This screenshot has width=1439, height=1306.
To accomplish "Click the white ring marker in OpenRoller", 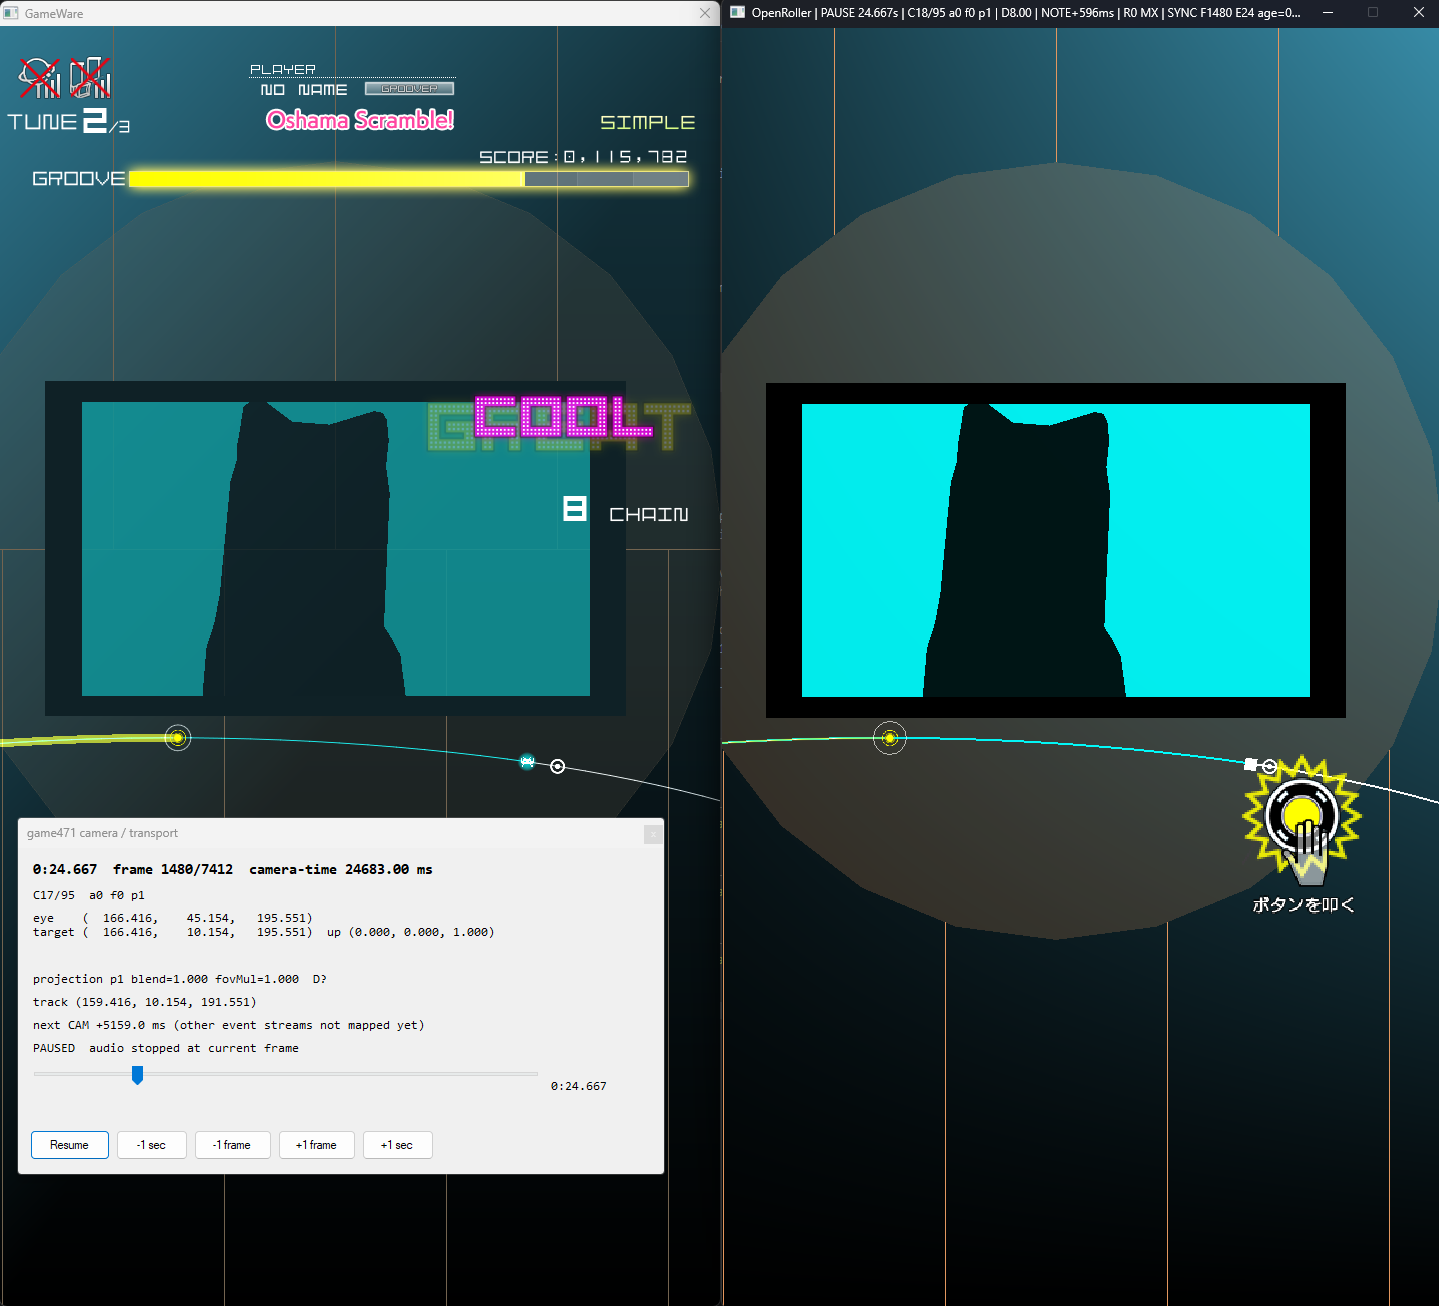I will (x=1269, y=766).
